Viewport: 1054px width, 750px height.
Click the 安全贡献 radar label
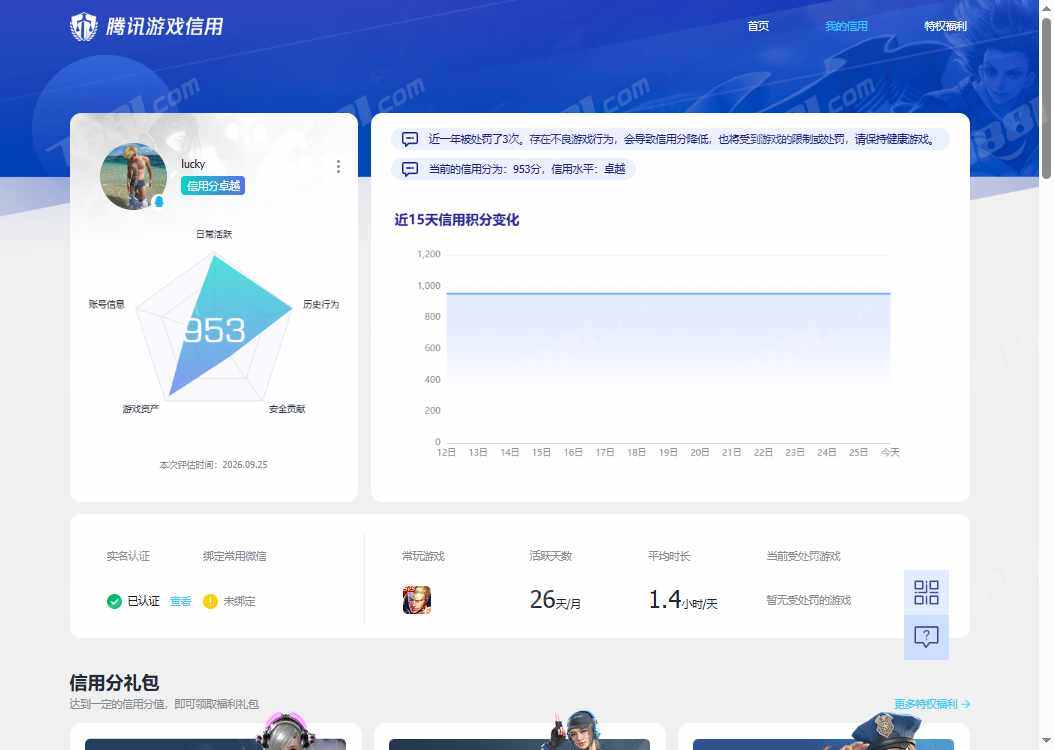(287, 409)
